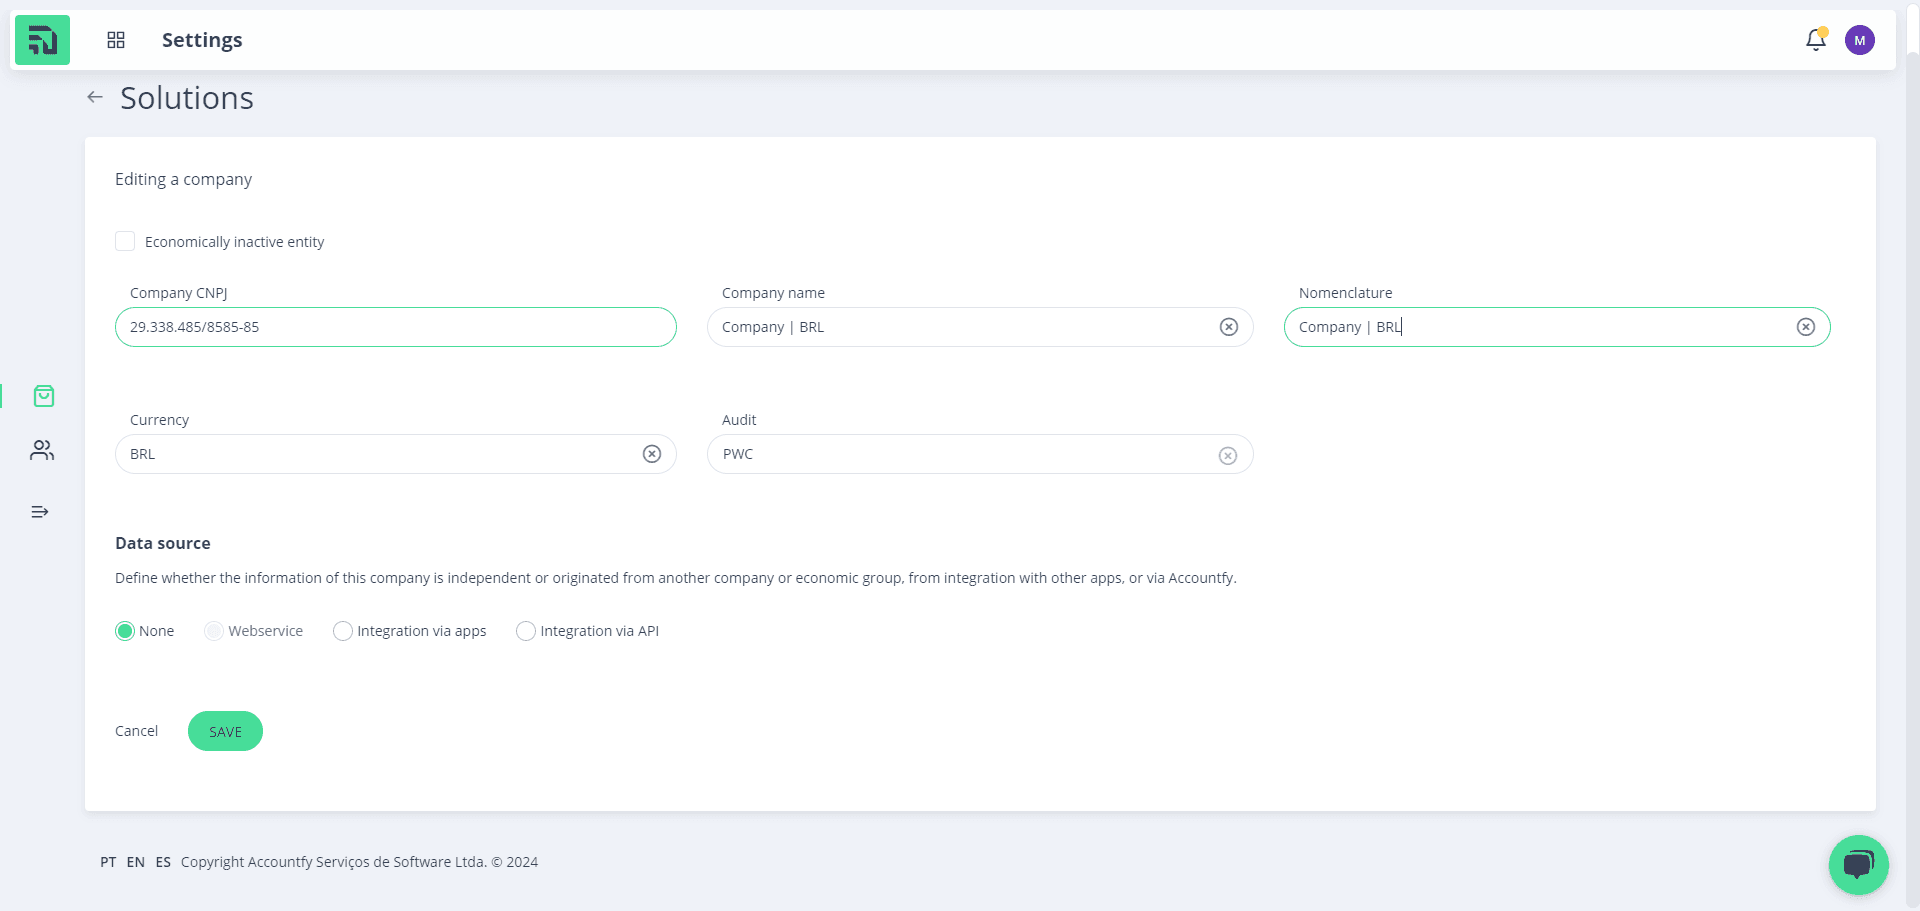Open the users sidebar icon

(x=42, y=450)
